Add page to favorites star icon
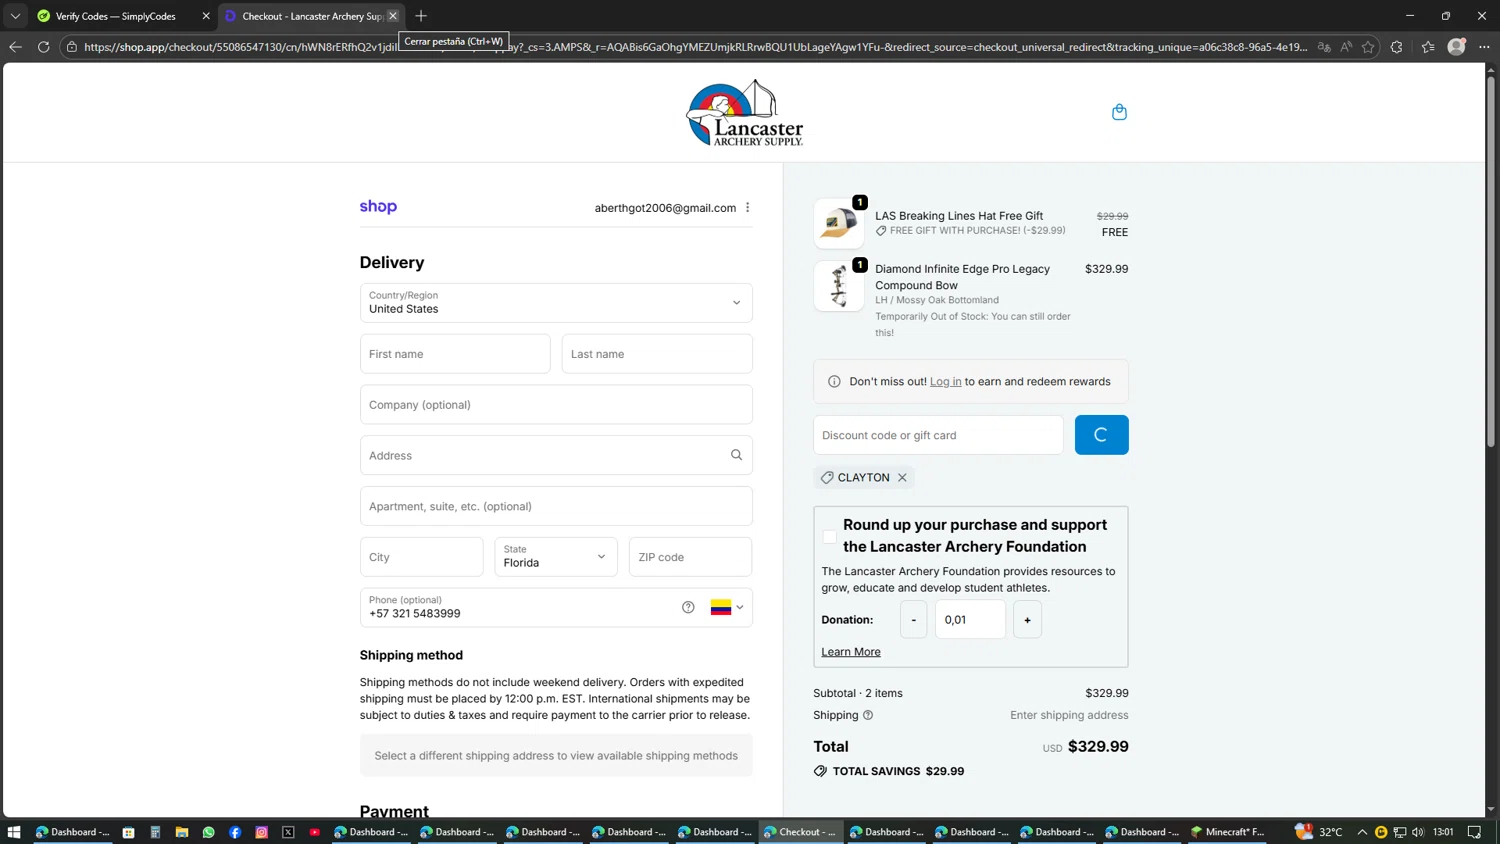Viewport: 1500px width, 844px height. 1368,47
